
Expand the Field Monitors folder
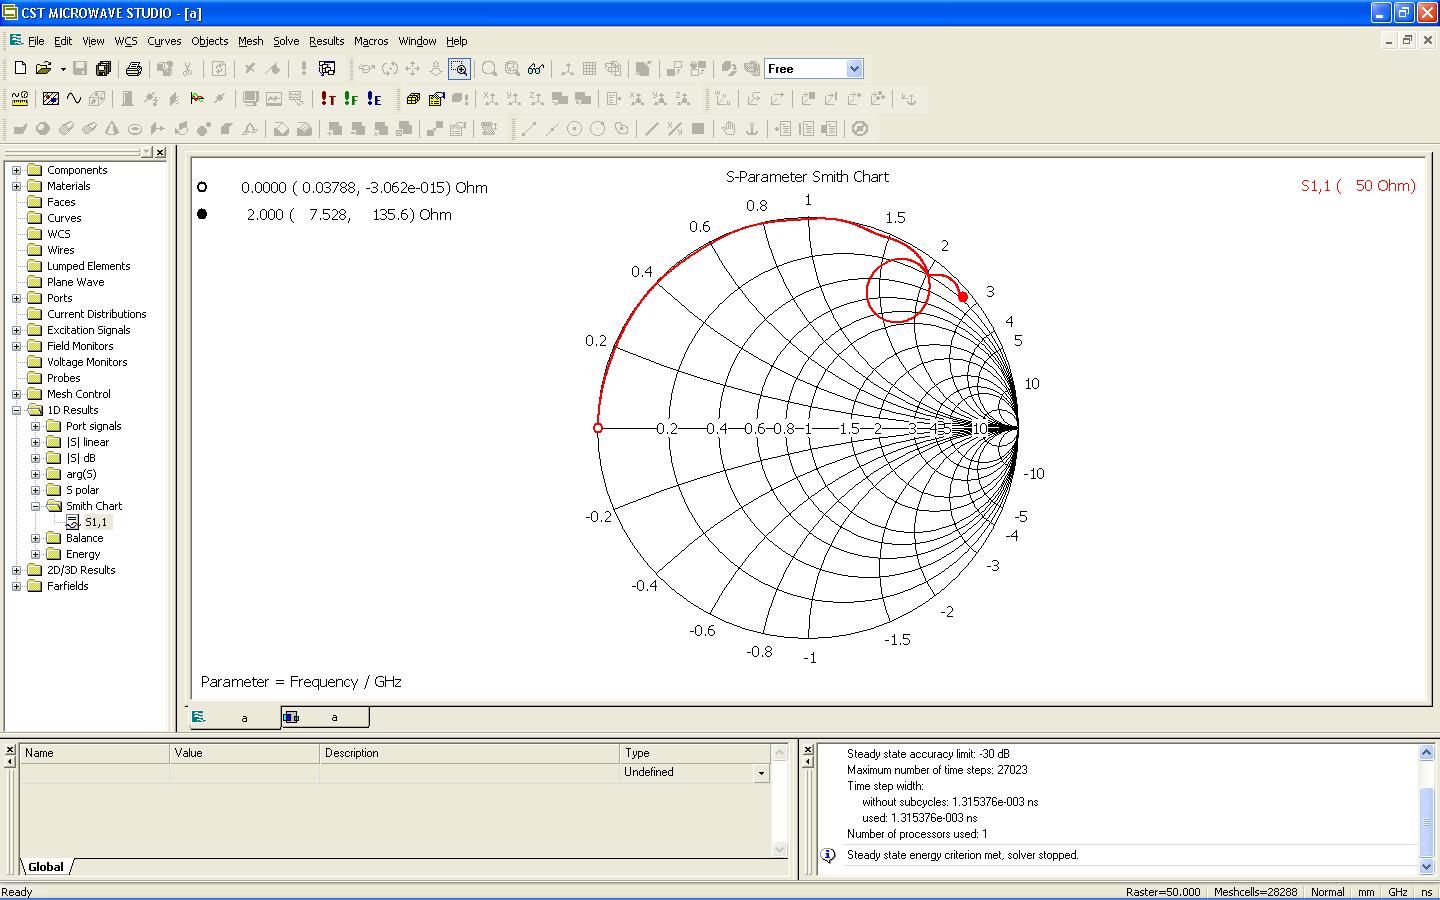tap(16, 346)
